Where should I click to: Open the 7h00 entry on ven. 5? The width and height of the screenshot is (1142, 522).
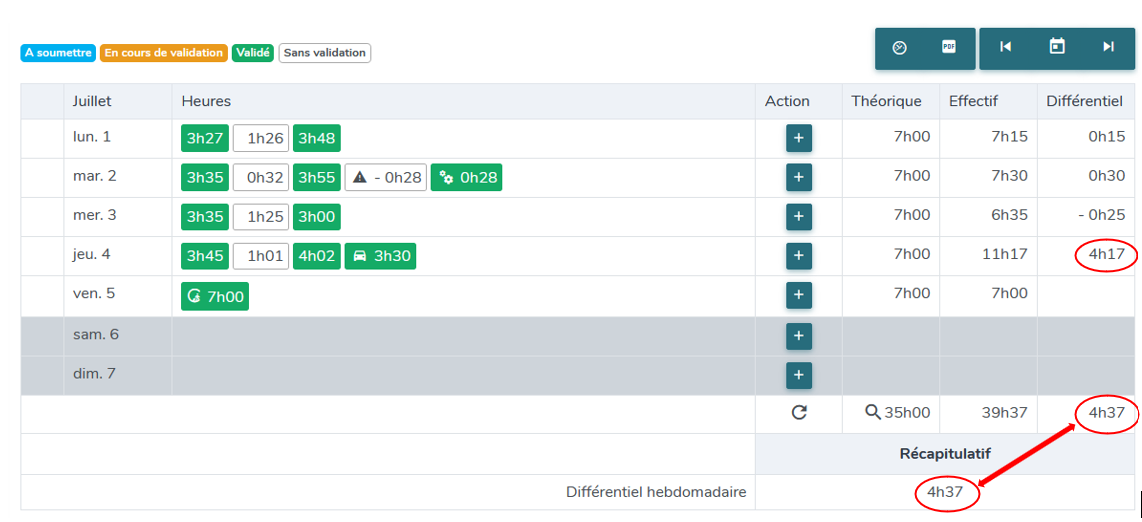tap(215, 296)
